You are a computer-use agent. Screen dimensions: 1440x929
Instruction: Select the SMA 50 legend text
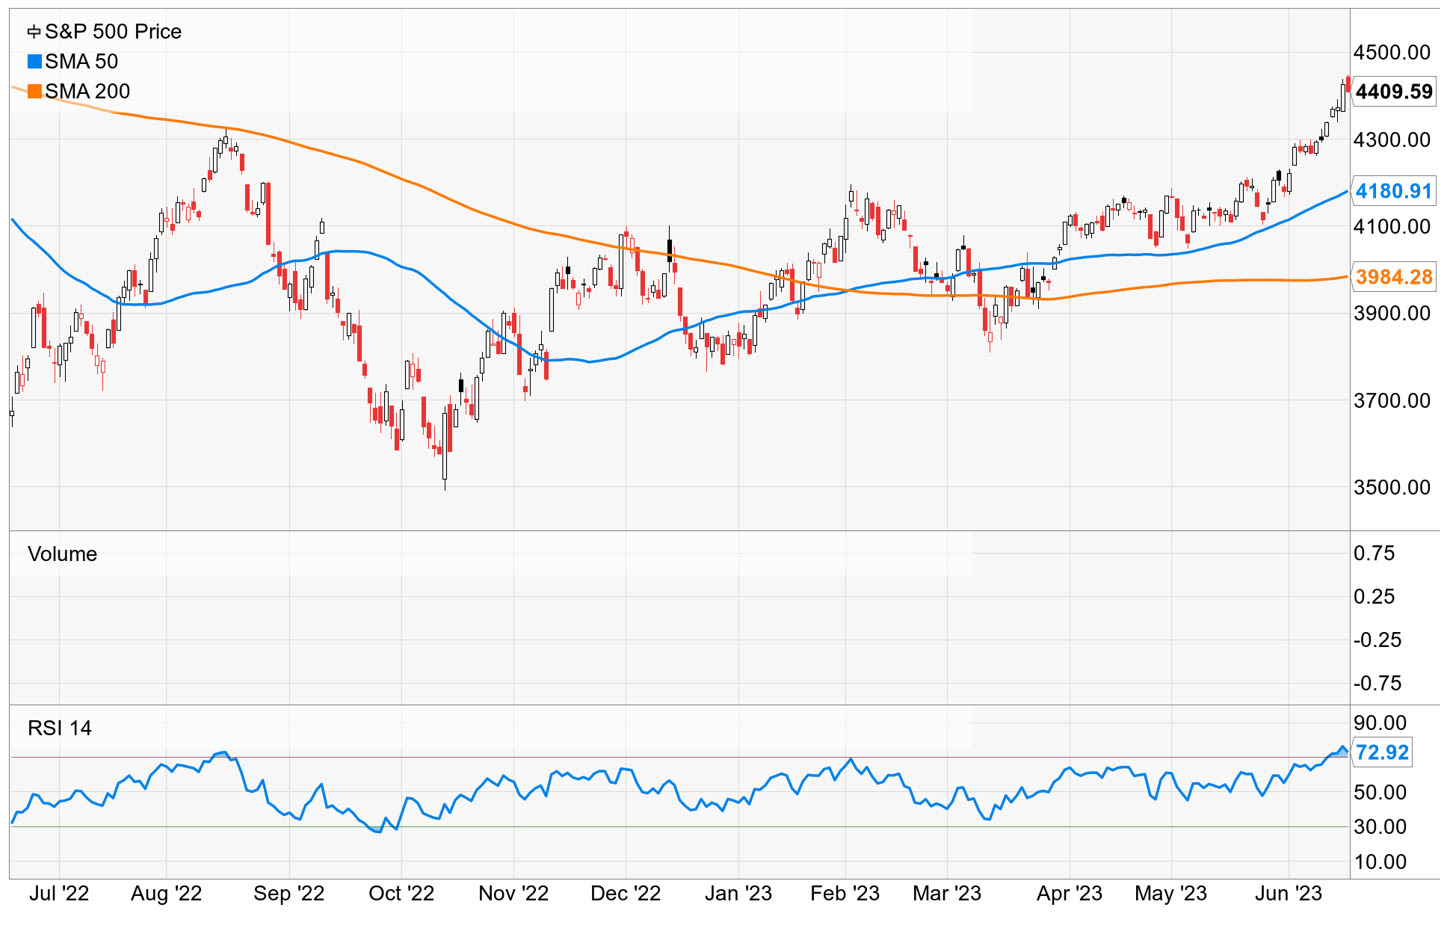tap(81, 62)
